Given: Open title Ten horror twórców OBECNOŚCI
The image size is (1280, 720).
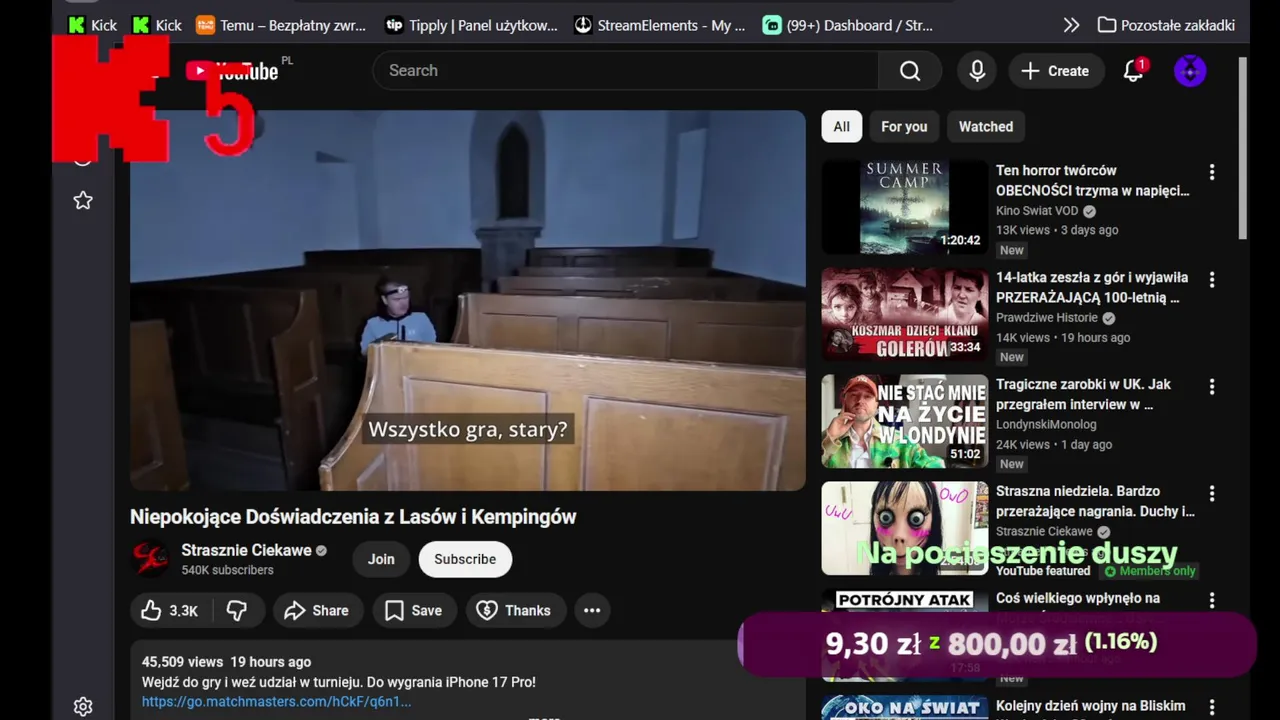Looking at the screenshot, I should (1092, 180).
